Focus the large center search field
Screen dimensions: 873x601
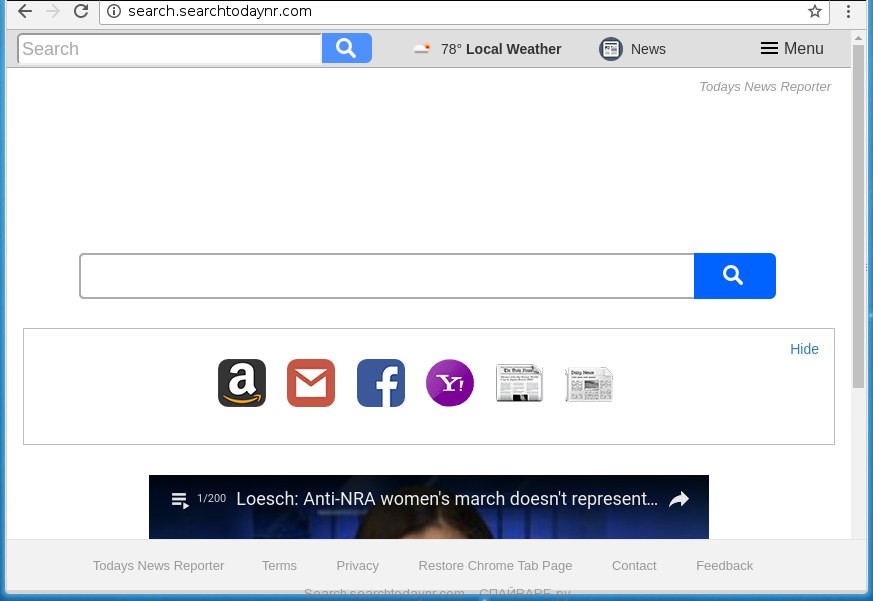(387, 276)
